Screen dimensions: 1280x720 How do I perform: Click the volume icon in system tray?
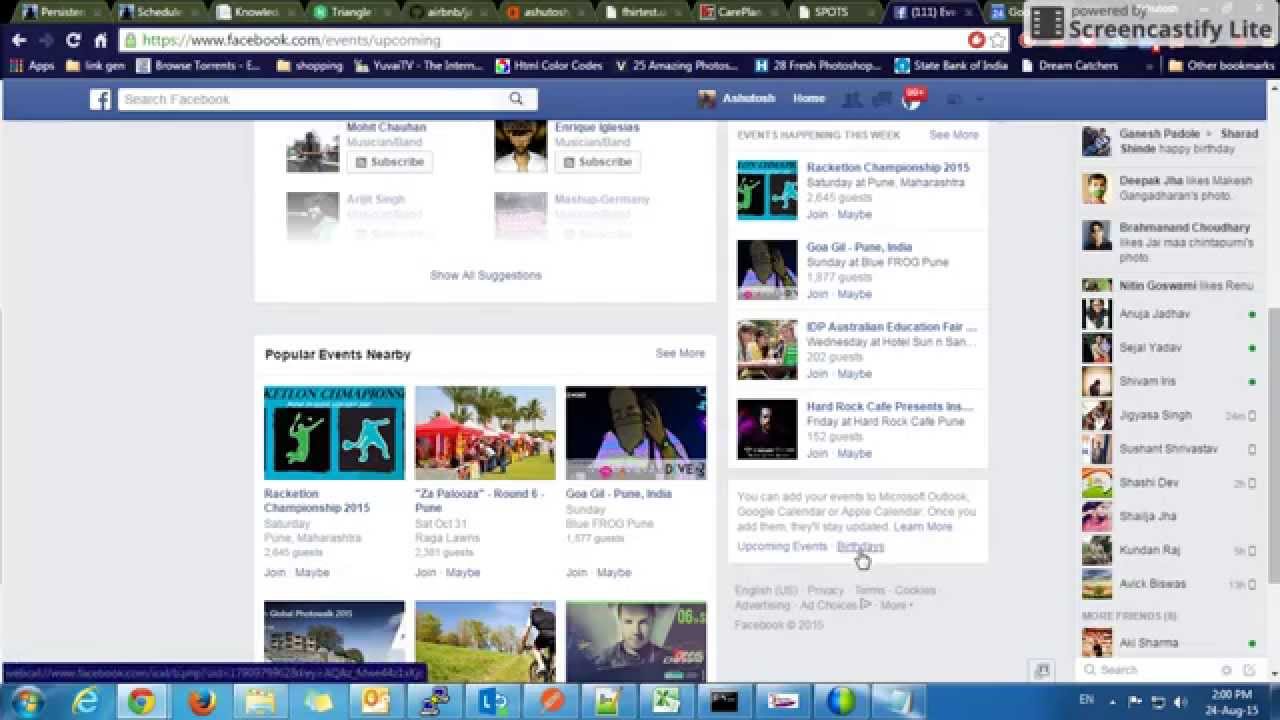pos(1180,701)
